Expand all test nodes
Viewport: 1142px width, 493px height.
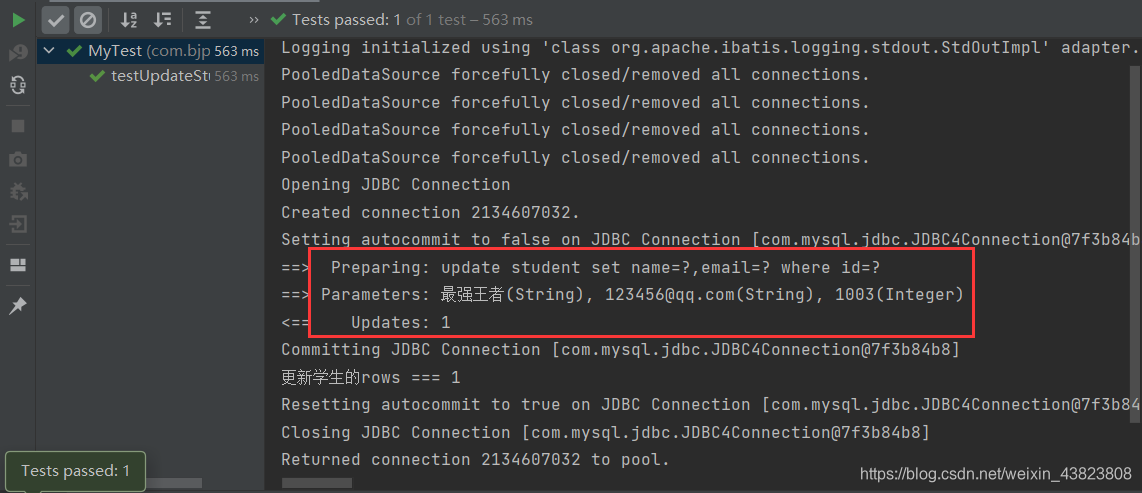203,20
